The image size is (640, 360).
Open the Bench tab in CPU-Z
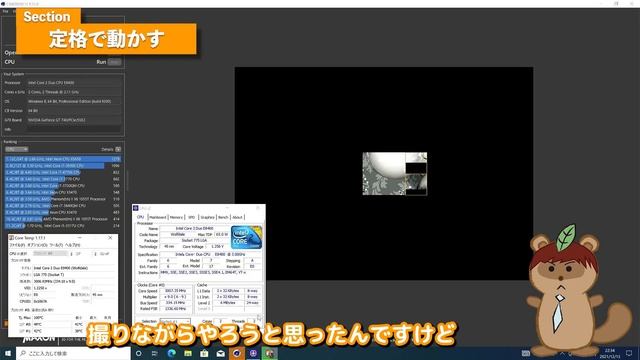pyautogui.click(x=223, y=217)
